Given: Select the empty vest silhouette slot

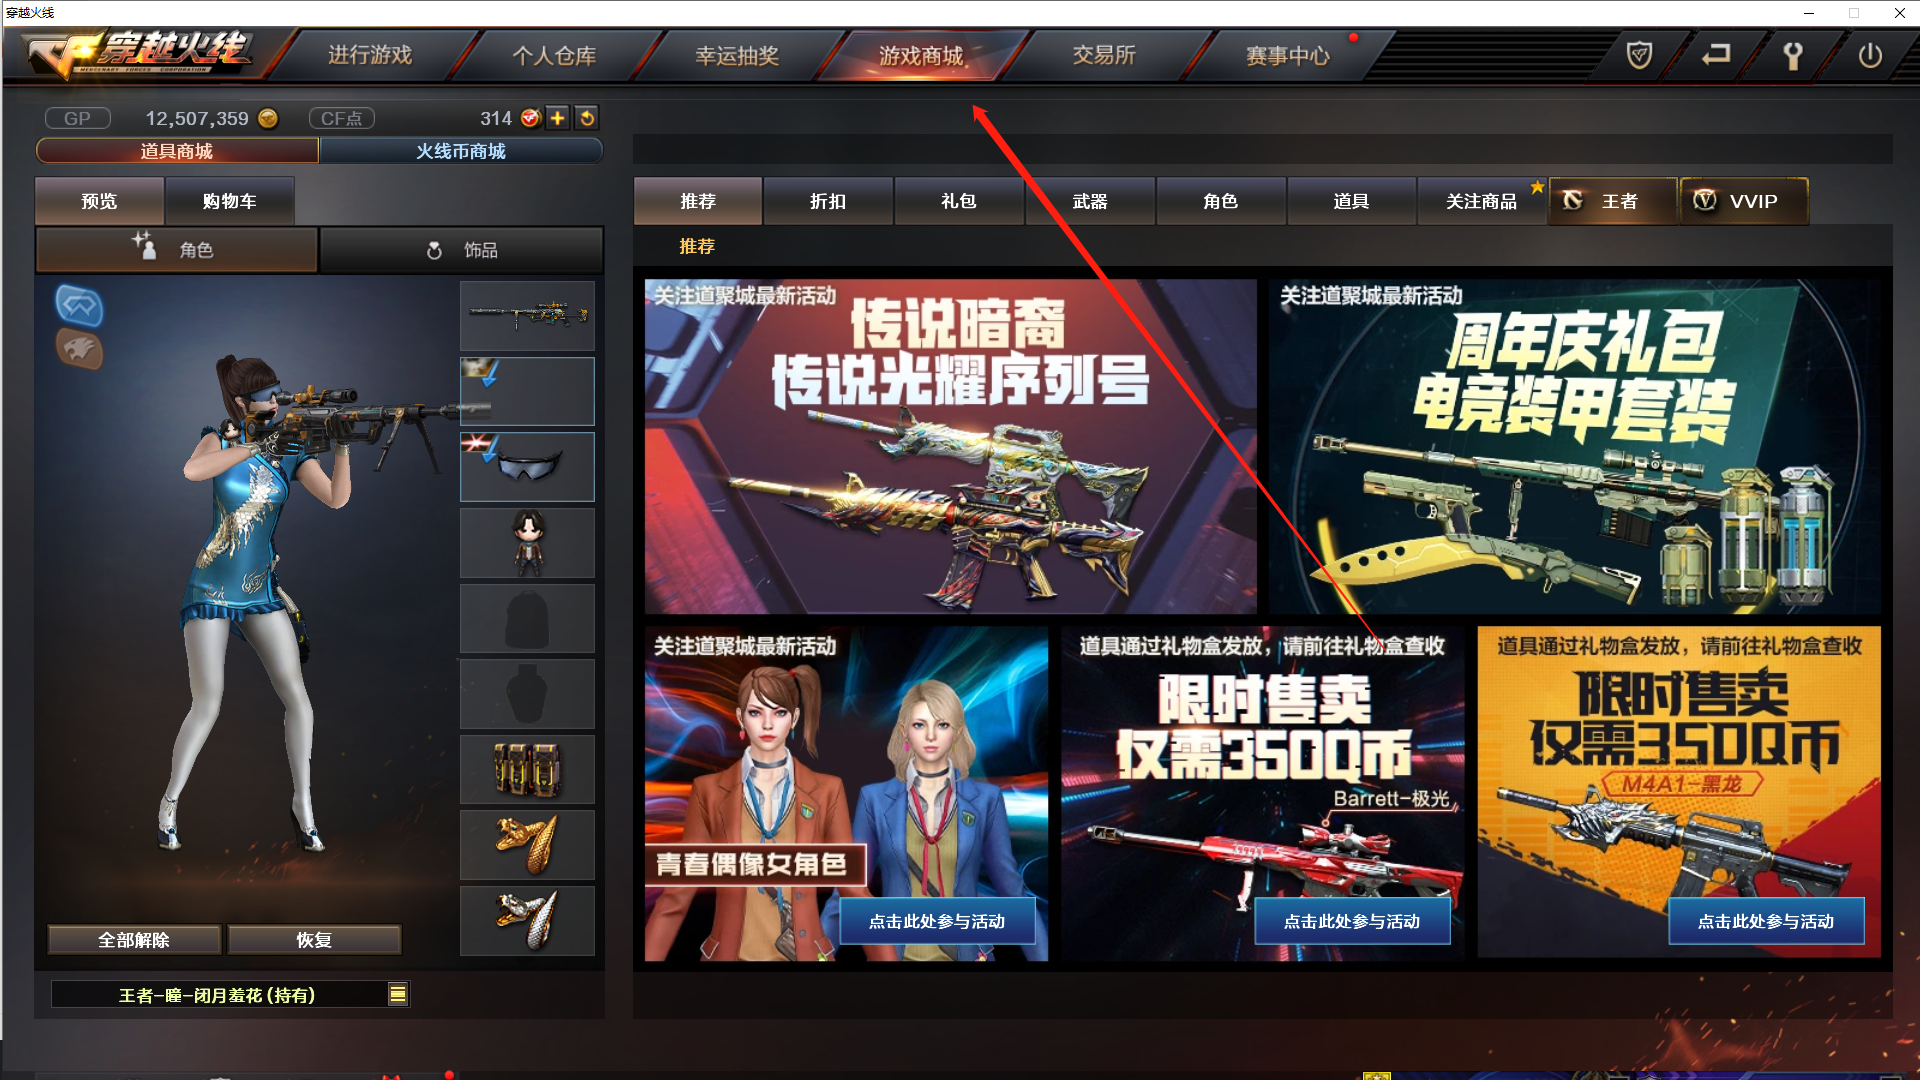Looking at the screenshot, I should tap(527, 694).
